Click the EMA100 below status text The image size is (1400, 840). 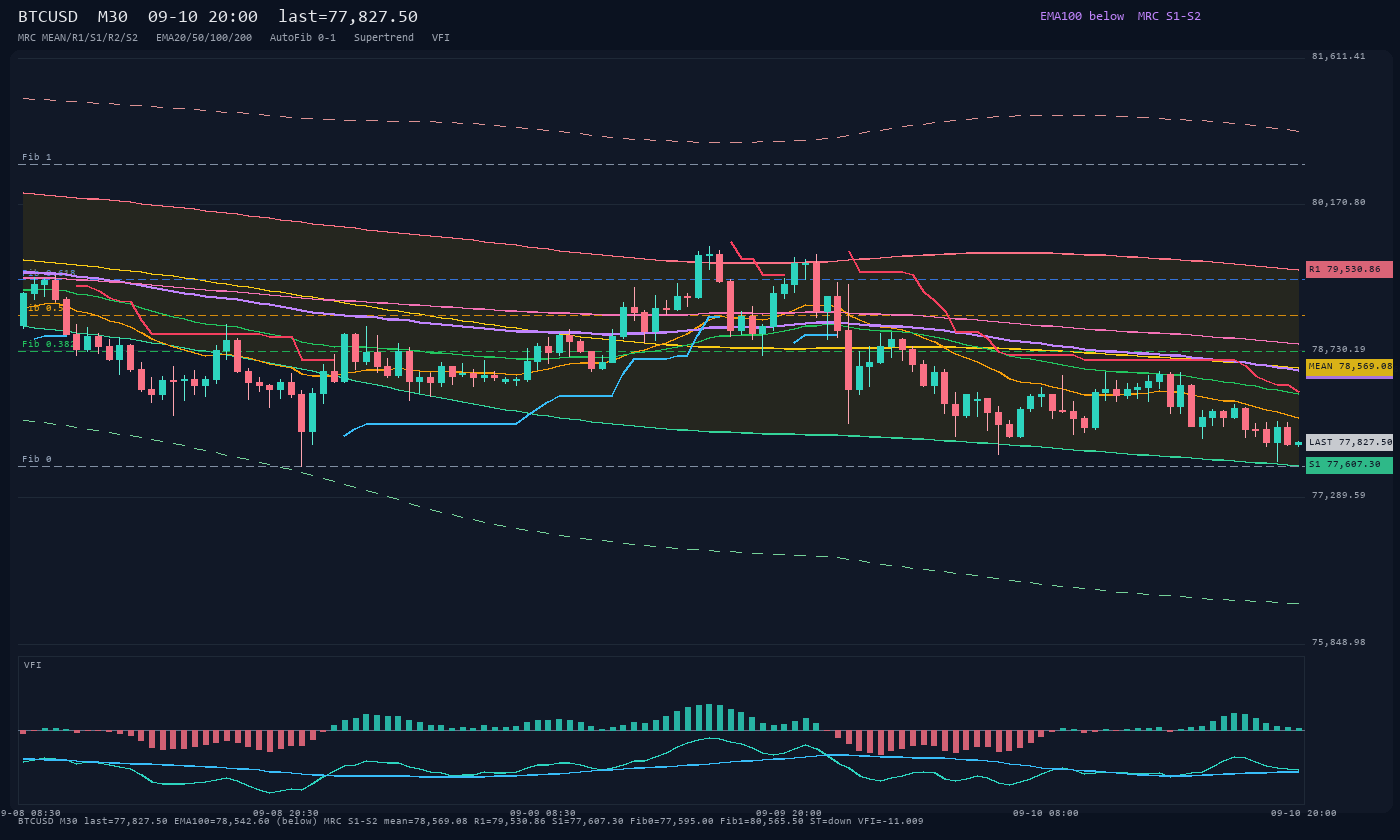(1082, 16)
